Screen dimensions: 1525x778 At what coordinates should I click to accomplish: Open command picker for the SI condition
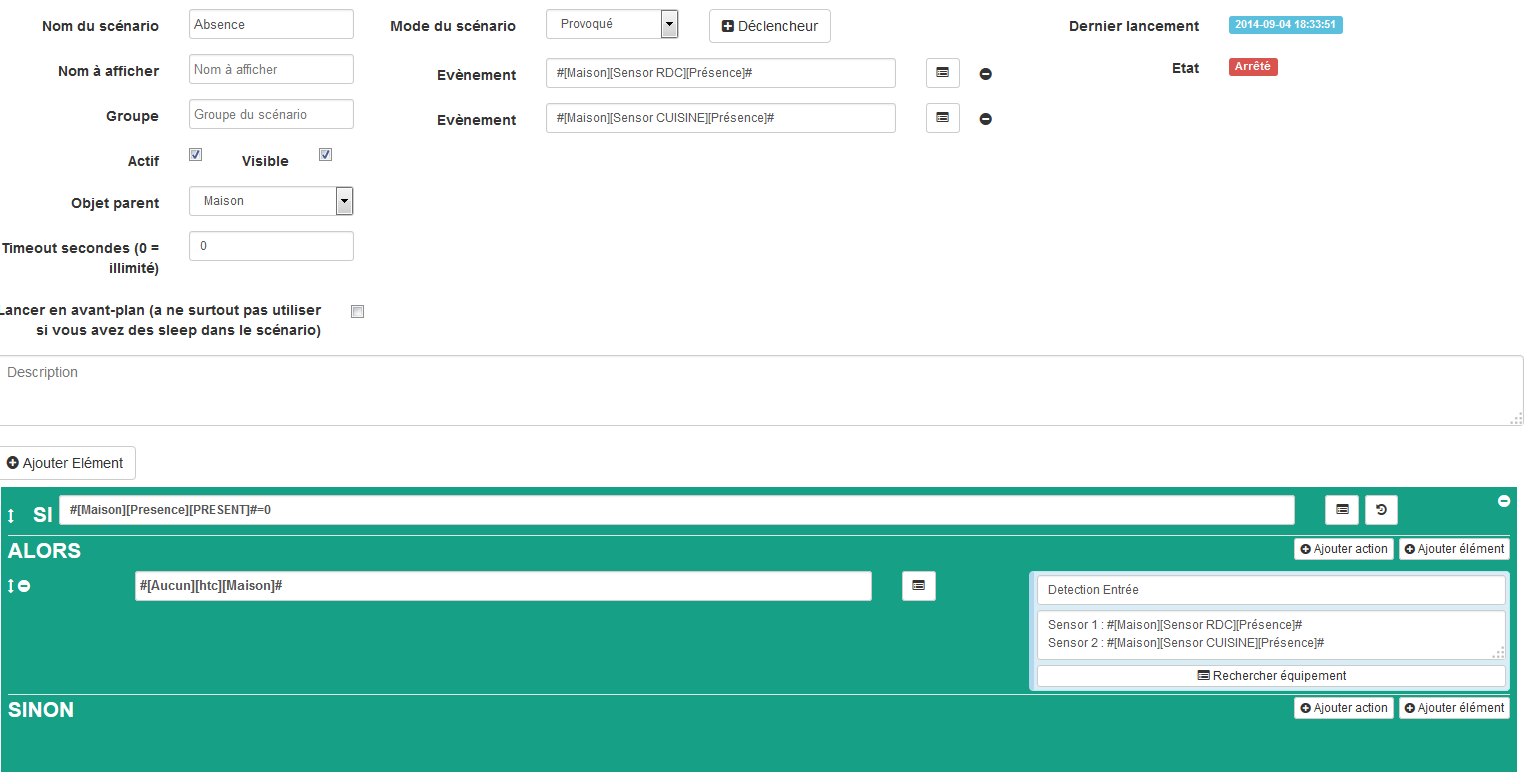pos(1342,509)
